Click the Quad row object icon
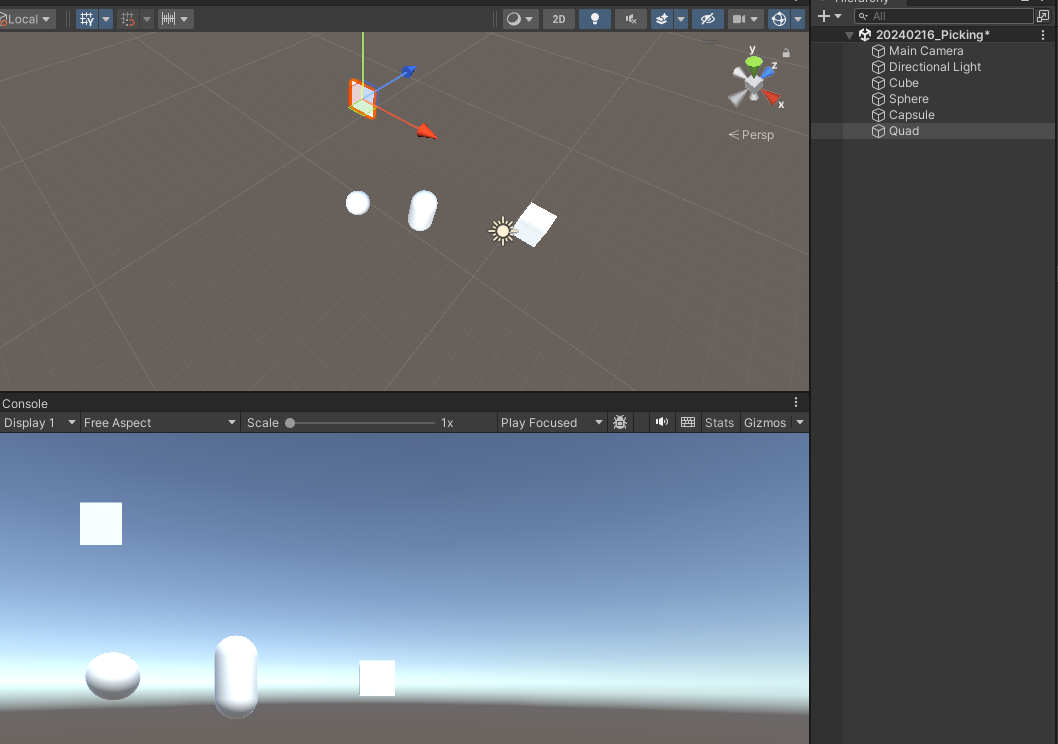 click(x=878, y=131)
